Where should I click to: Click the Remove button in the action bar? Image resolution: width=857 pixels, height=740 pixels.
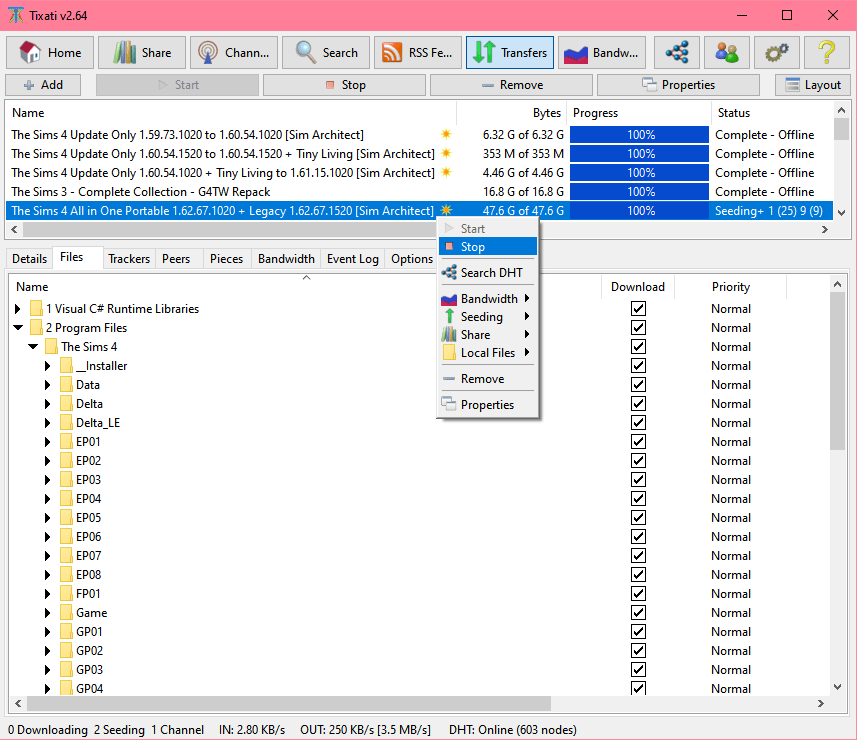512,85
